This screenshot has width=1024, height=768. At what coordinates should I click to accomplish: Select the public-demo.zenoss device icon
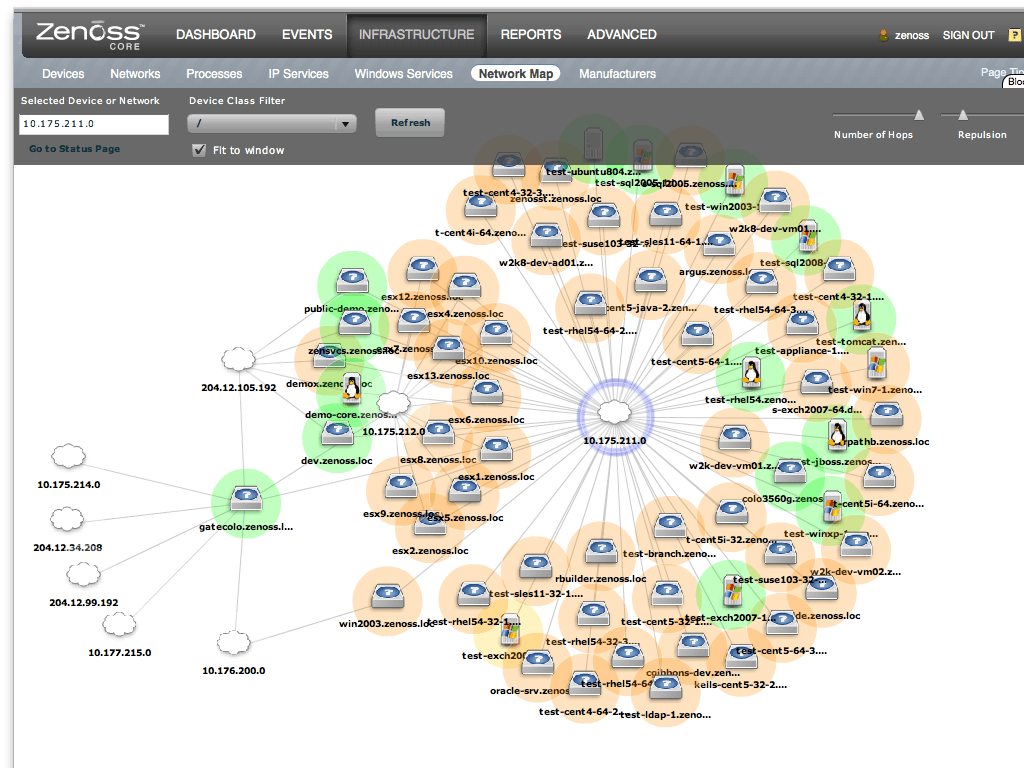pos(352,281)
